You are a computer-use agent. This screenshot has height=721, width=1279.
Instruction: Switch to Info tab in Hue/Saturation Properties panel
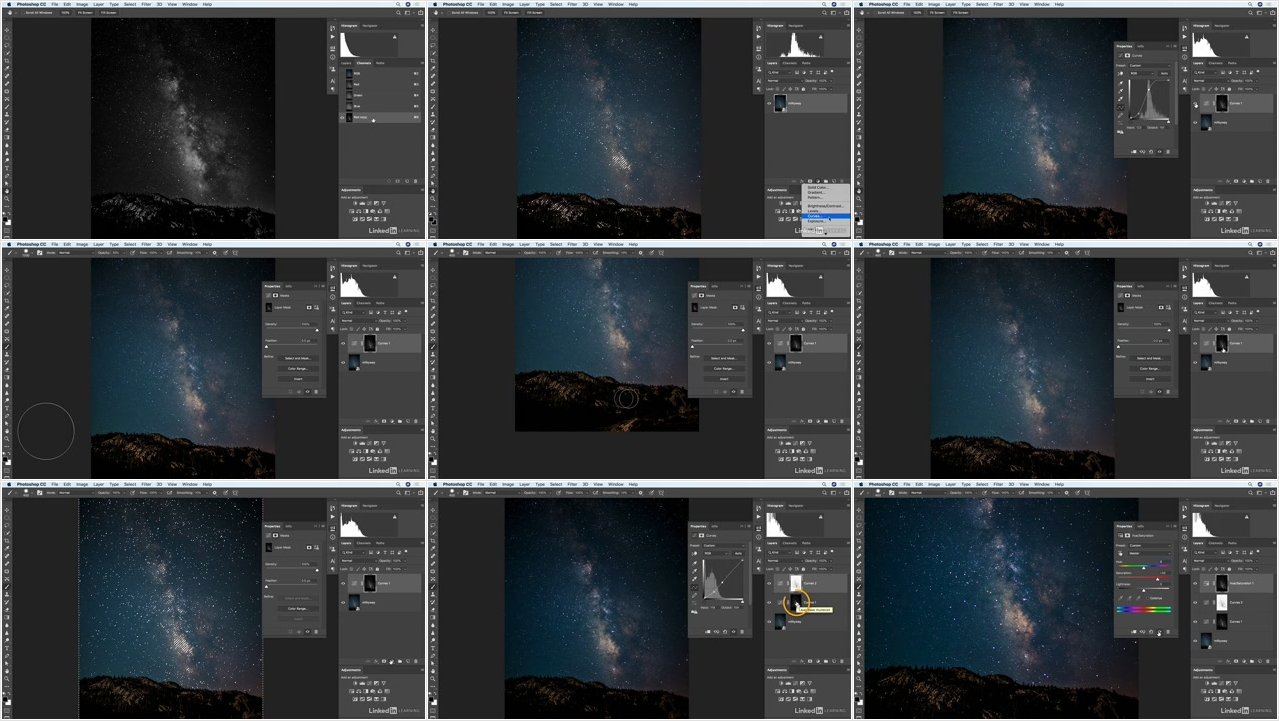coord(1140,526)
